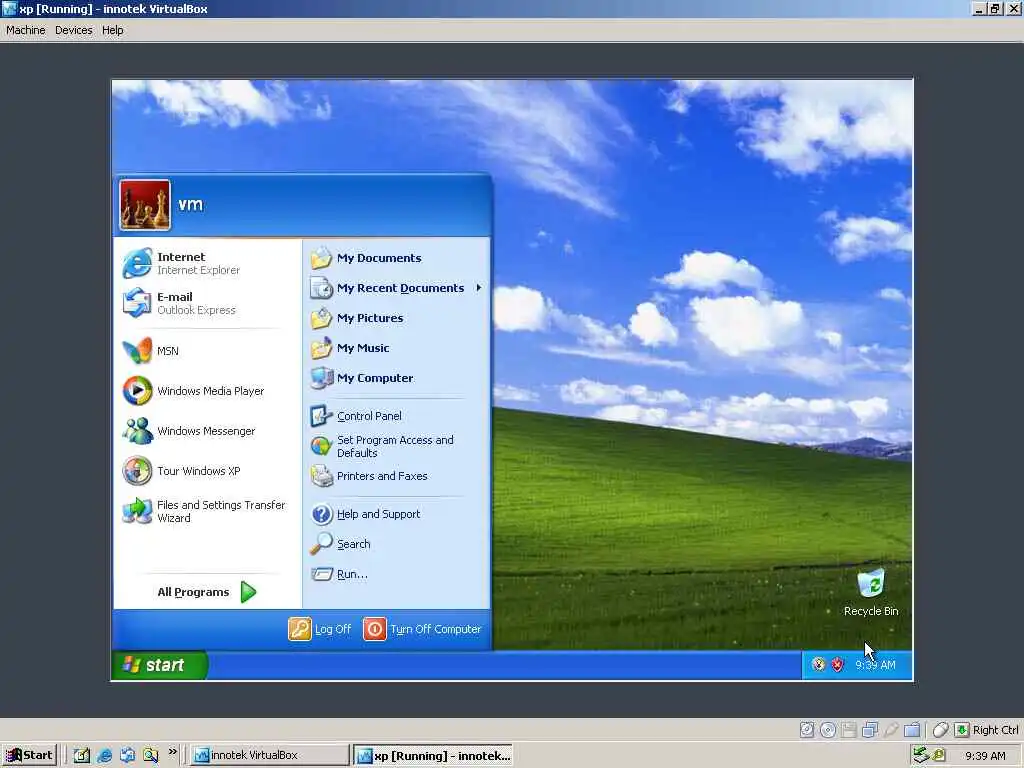Switch to innotek VirtualBox taskbar button

click(270, 755)
